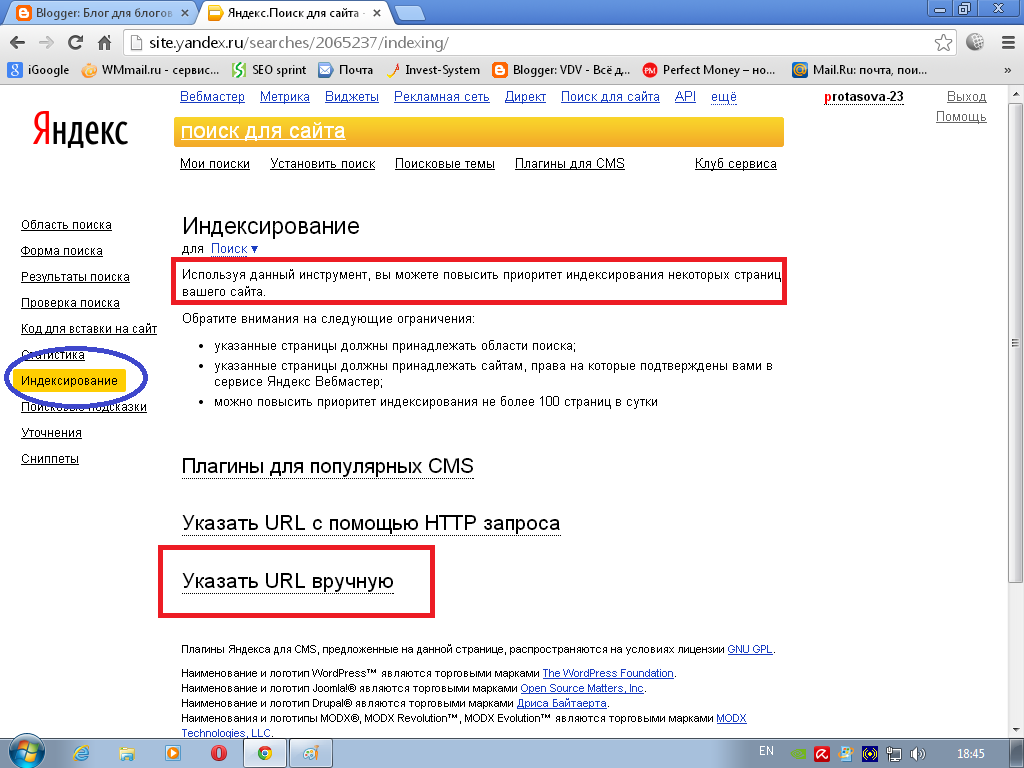Screen dimensions: 1024x768
Task: Open the iGoogle bookmark
Action: coord(39,70)
